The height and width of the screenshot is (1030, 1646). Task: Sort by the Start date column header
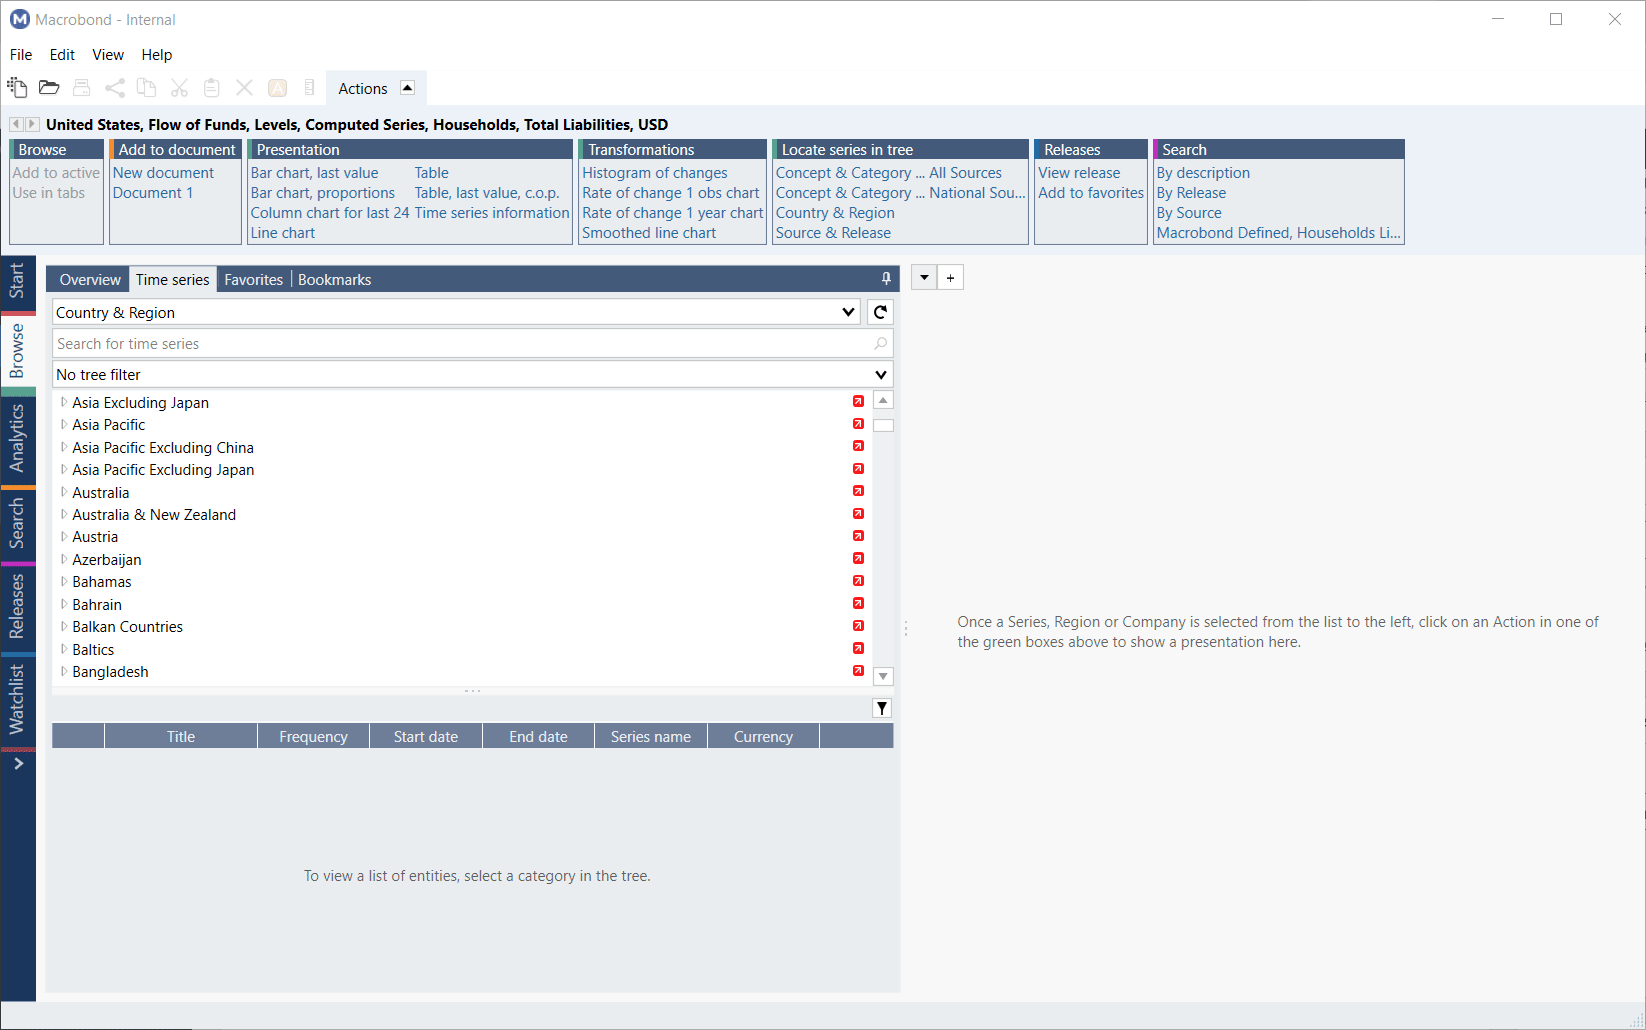click(426, 737)
